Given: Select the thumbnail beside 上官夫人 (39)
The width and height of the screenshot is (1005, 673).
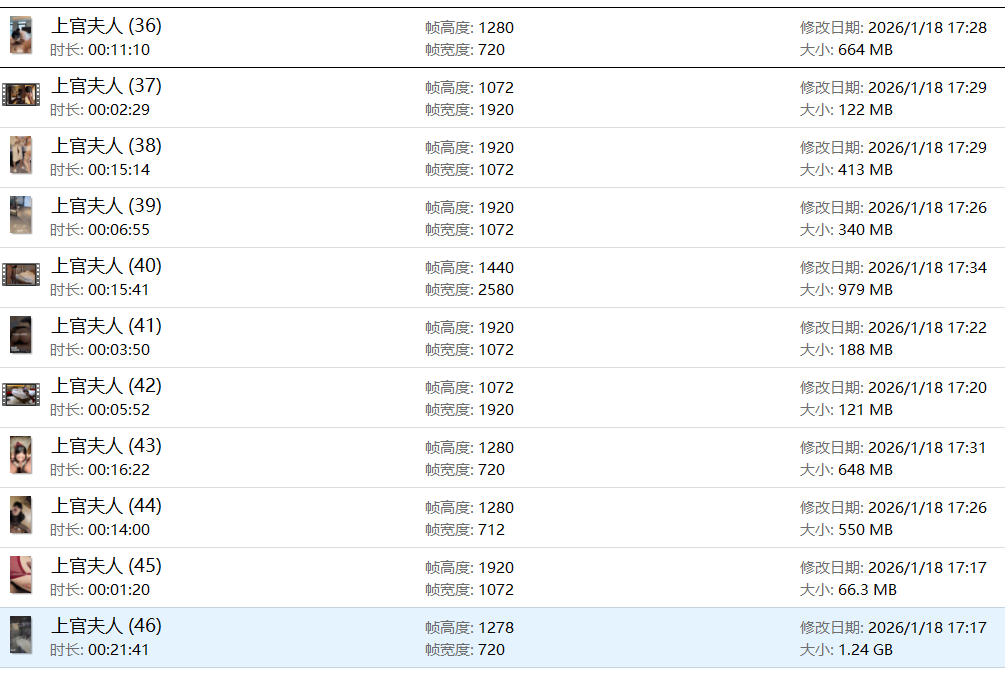Looking at the screenshot, I should 21,215.
